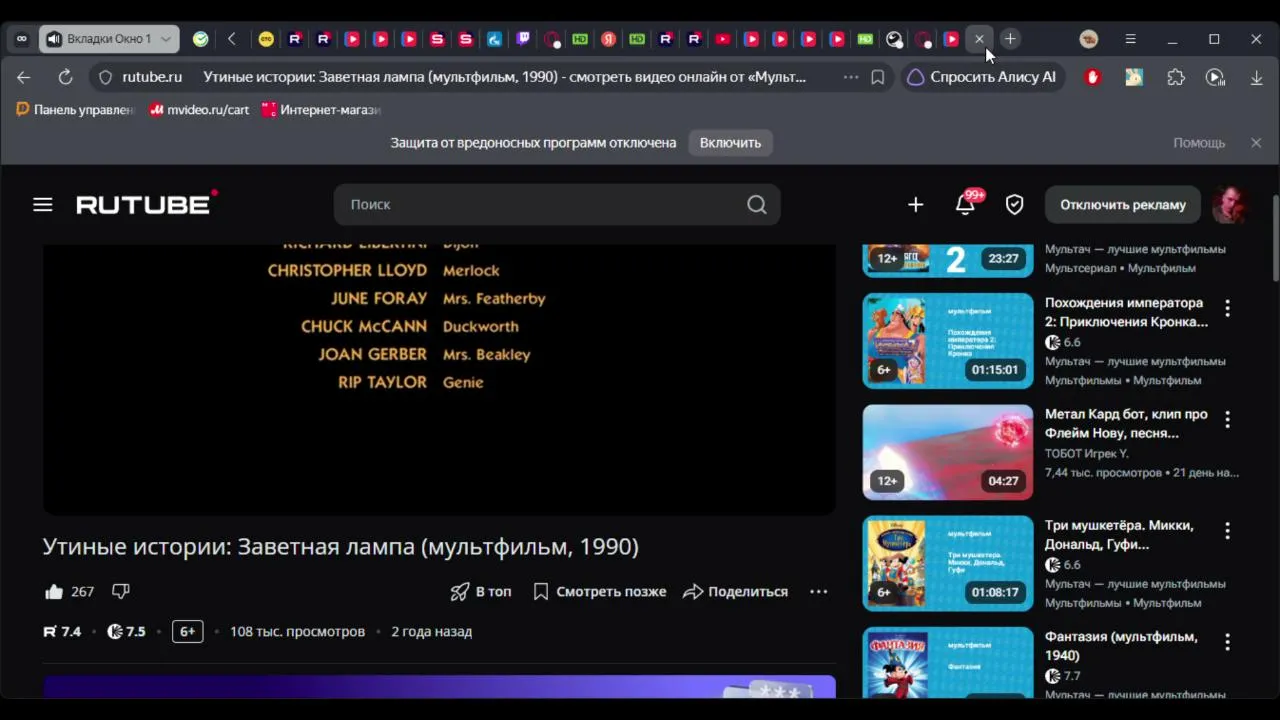
Task: Open the site protection shield in address bar
Action: (x=105, y=77)
